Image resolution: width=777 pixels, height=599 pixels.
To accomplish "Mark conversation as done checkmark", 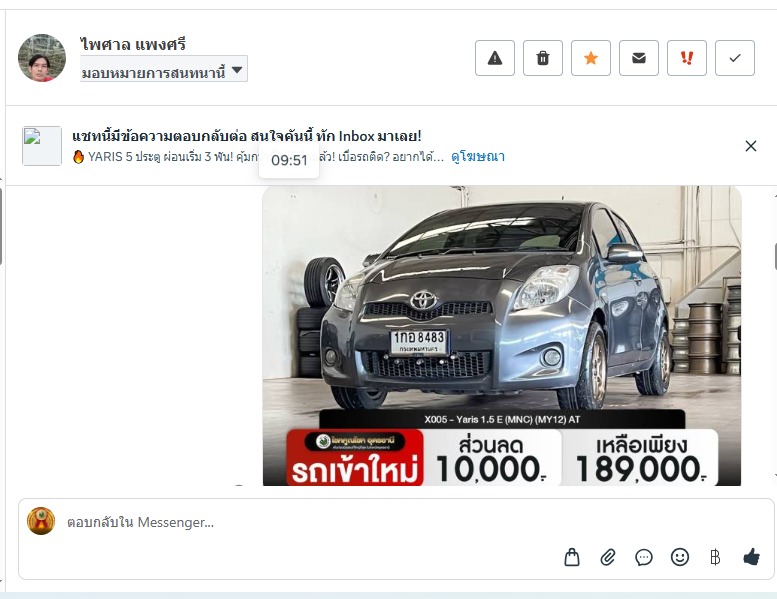I will (x=735, y=58).
